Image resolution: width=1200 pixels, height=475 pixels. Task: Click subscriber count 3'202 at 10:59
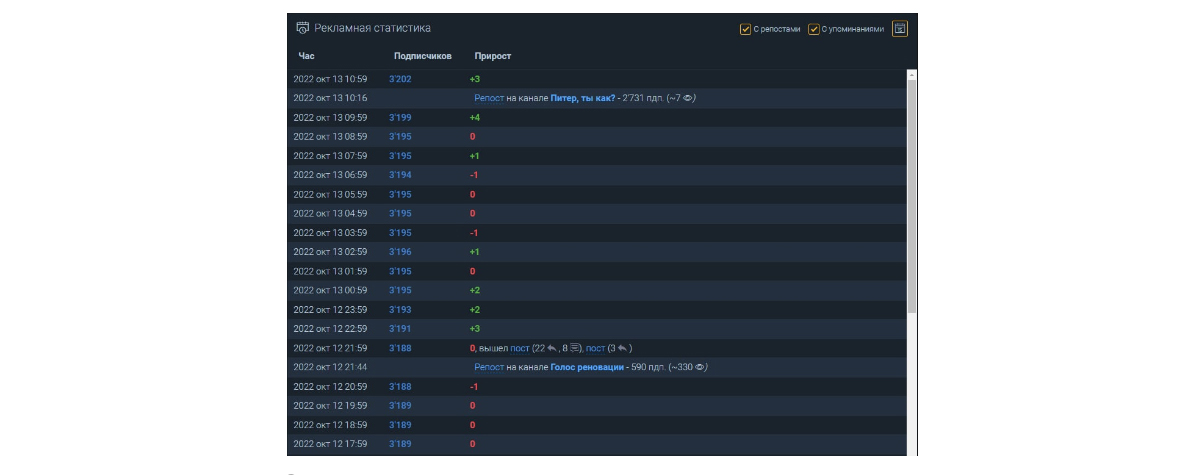click(400, 78)
